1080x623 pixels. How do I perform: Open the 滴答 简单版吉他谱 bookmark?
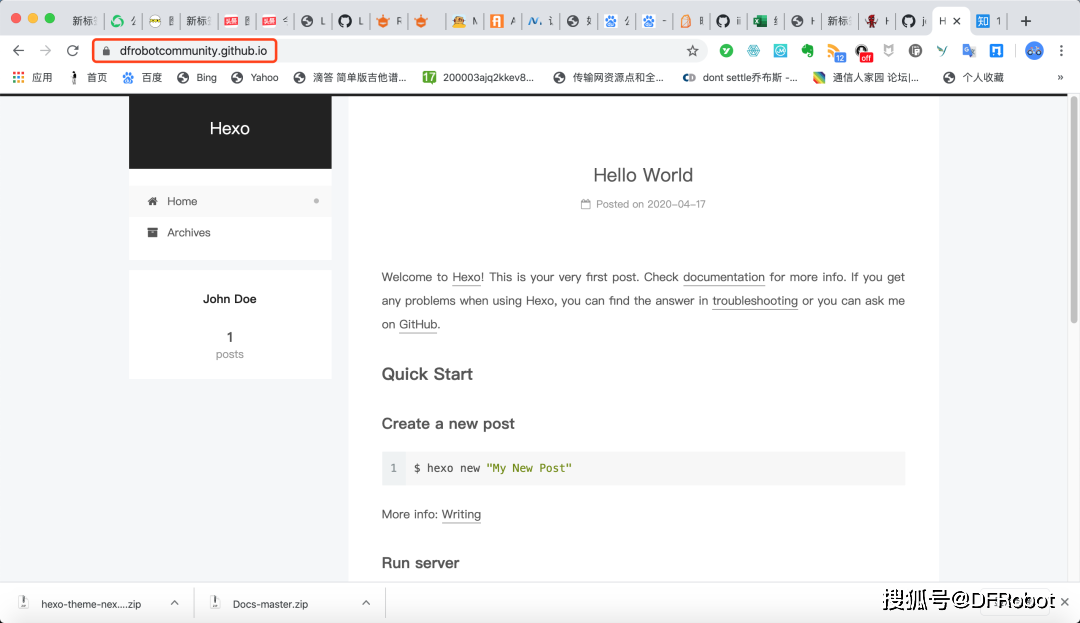tap(350, 78)
